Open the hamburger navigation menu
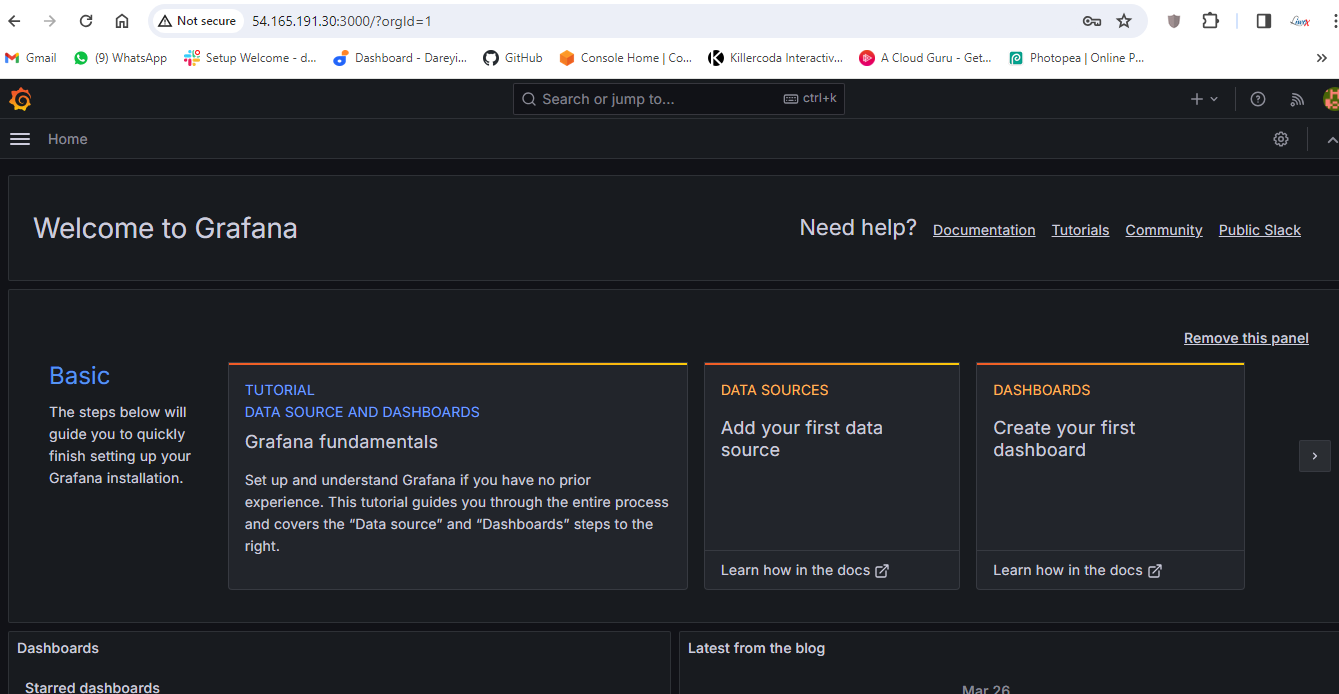1339x694 pixels. (20, 139)
